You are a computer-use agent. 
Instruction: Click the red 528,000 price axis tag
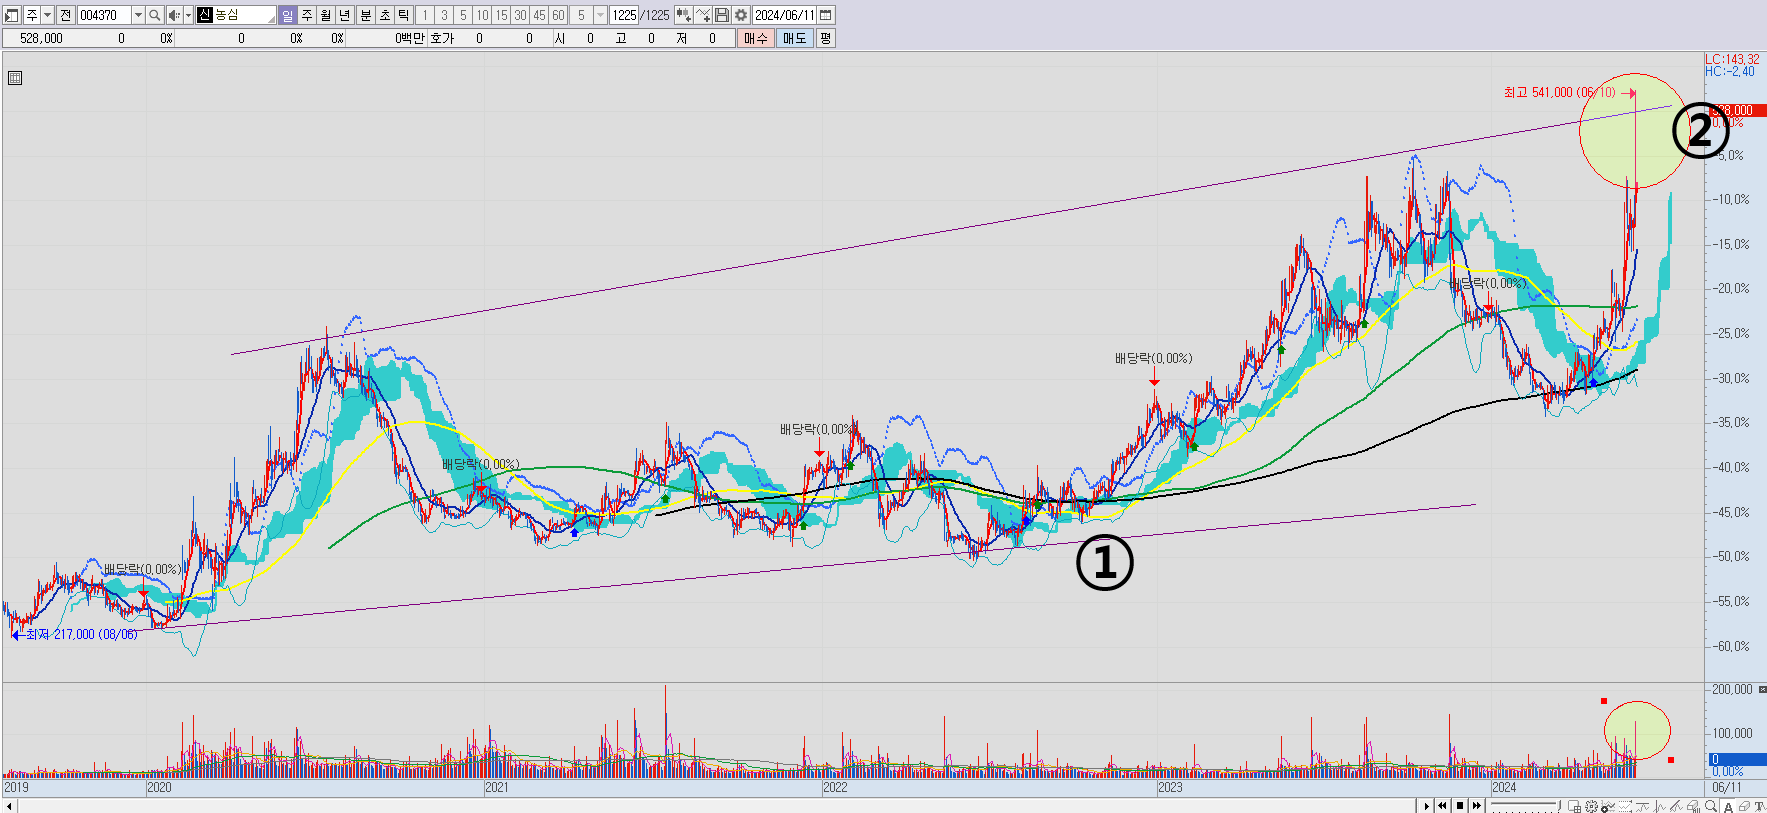(1736, 110)
